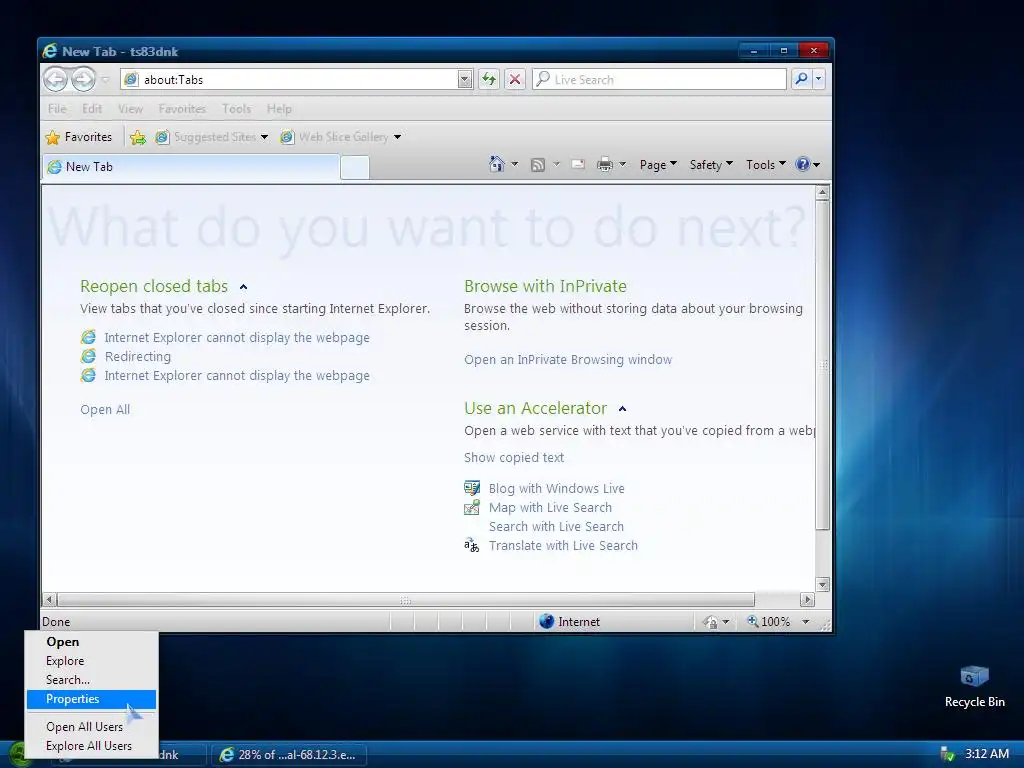The height and width of the screenshot is (768, 1024).
Task: Open the Safety command bar menu
Action: coord(711,165)
